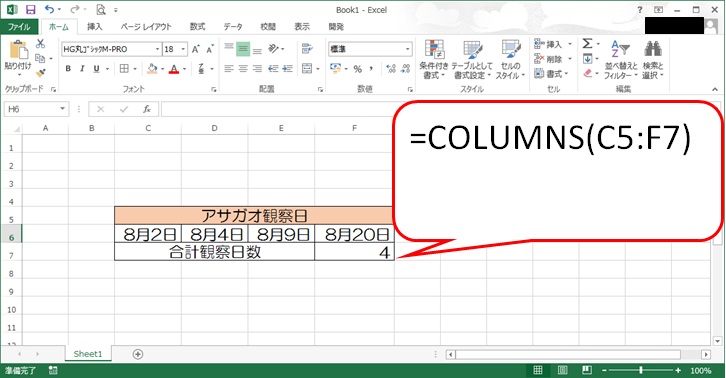This screenshot has height=378, width=726.
Task: Switch to the Data (データ) tab
Action: (x=233, y=27)
